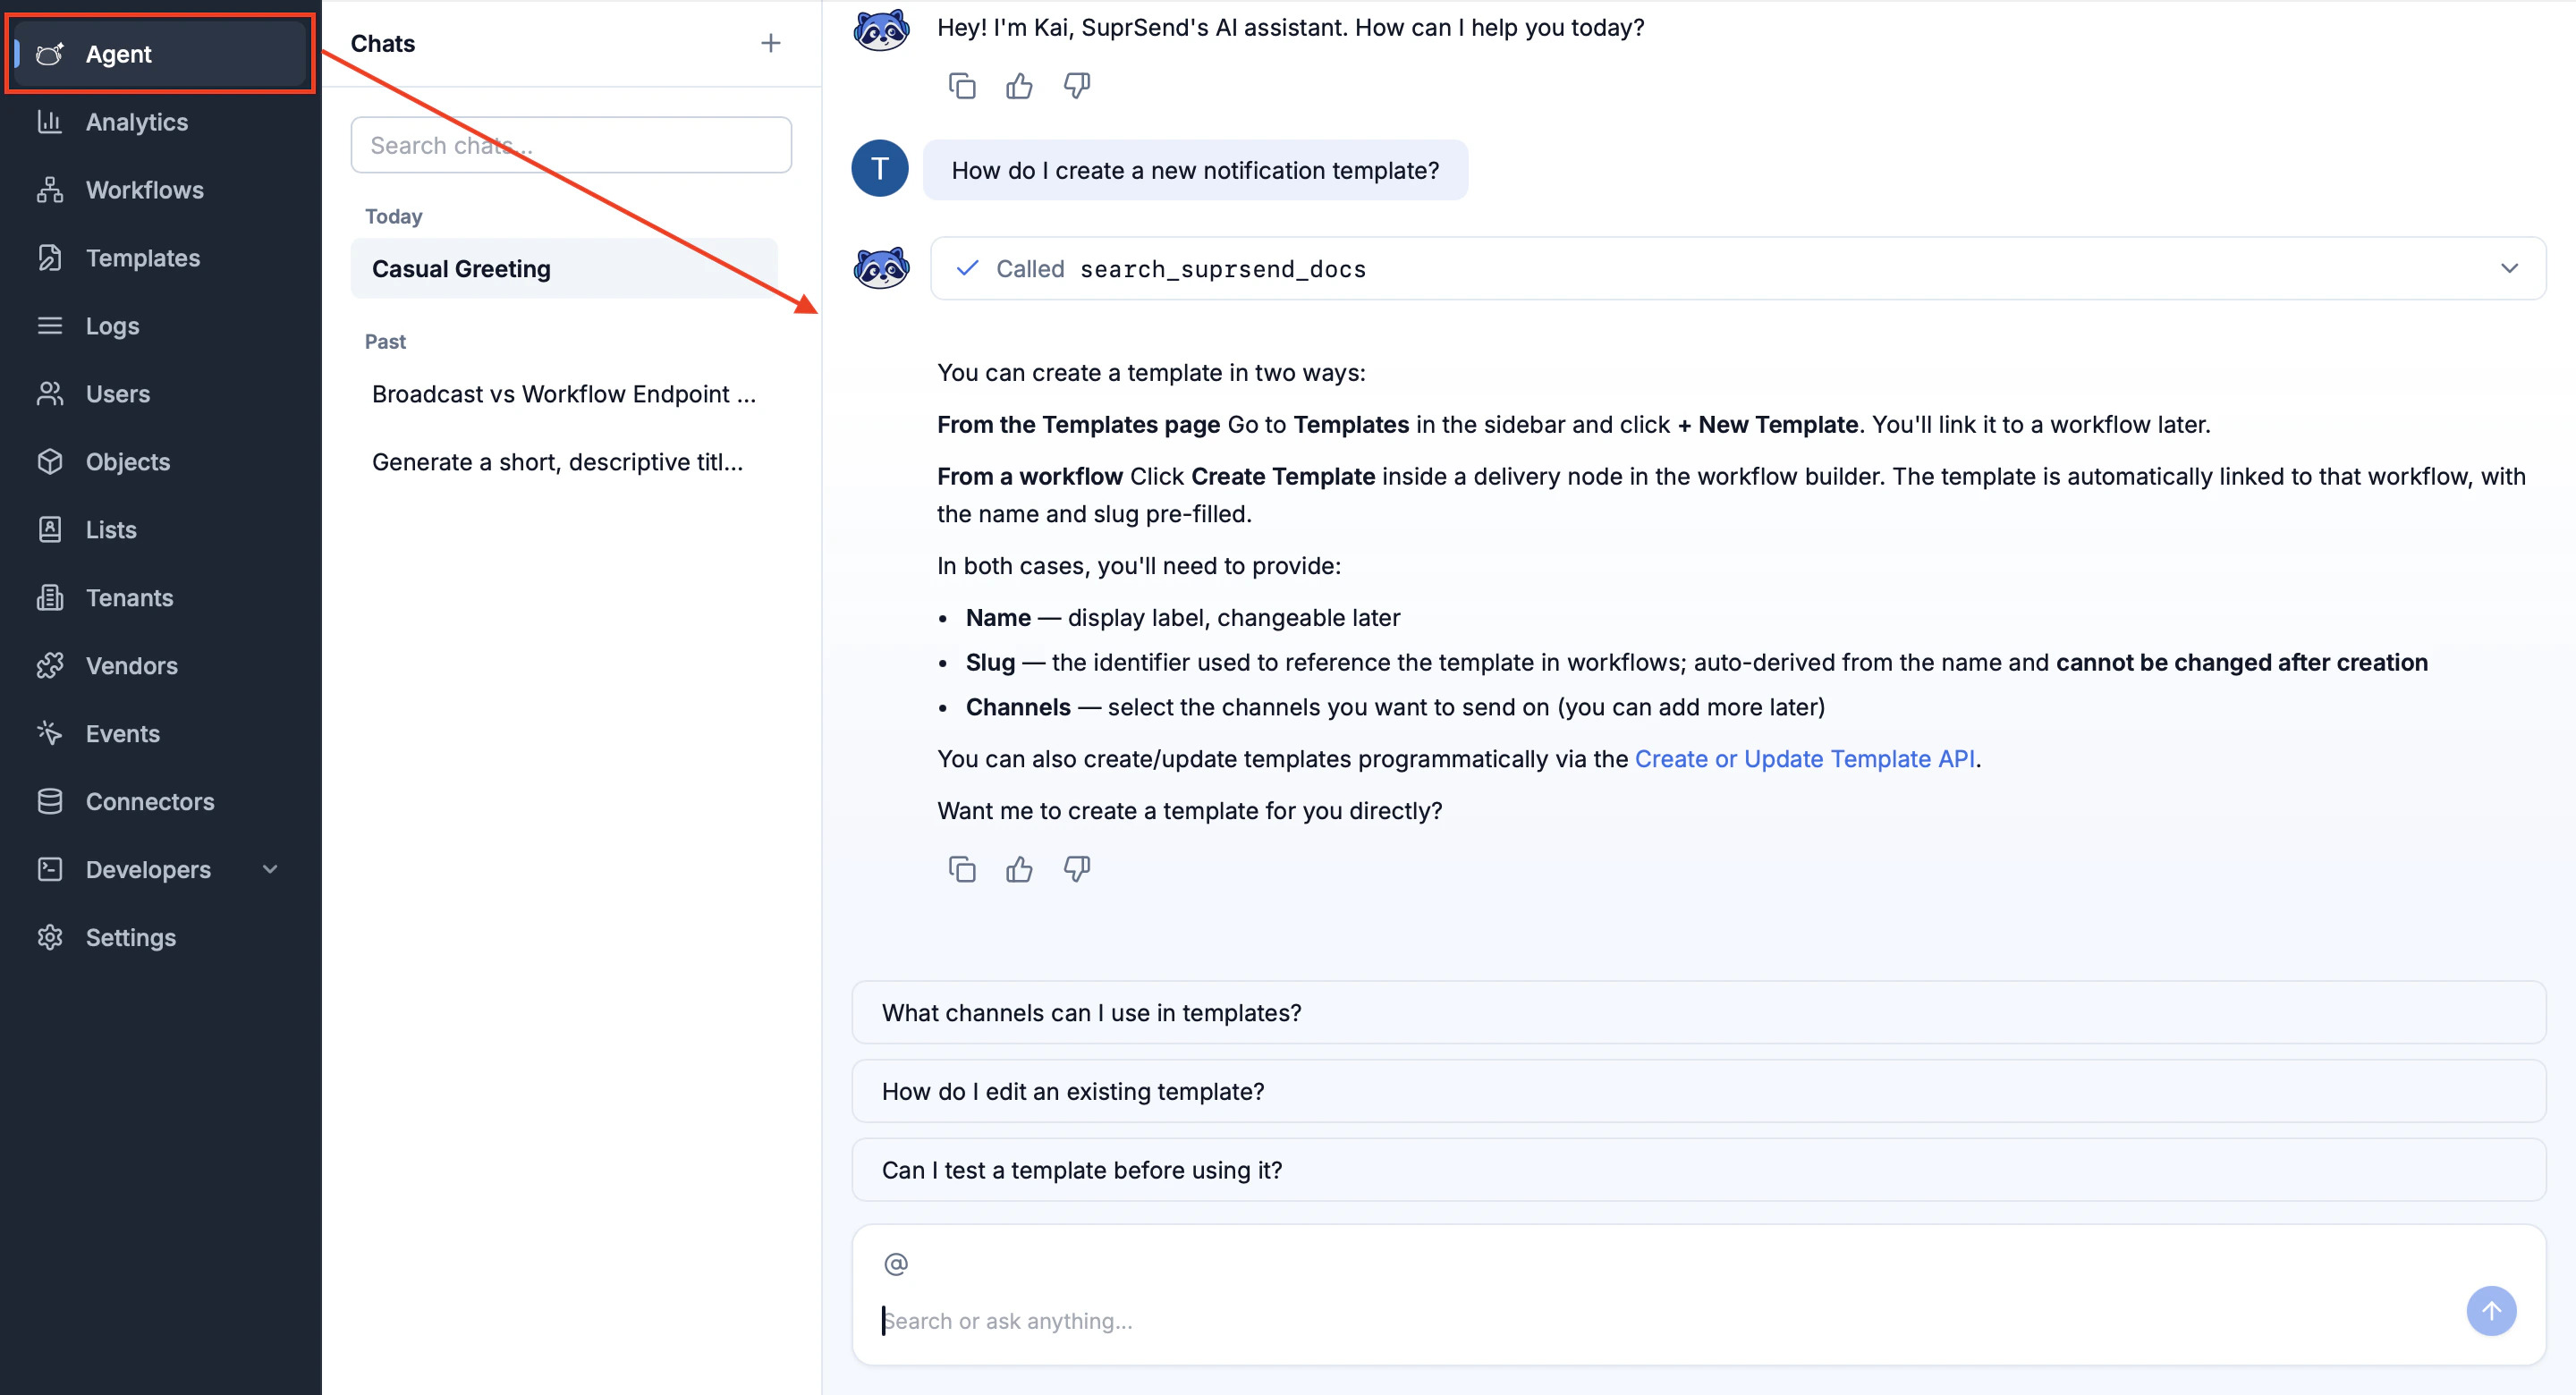
Task: Click the Logs lines icon
Action: click(x=50, y=326)
